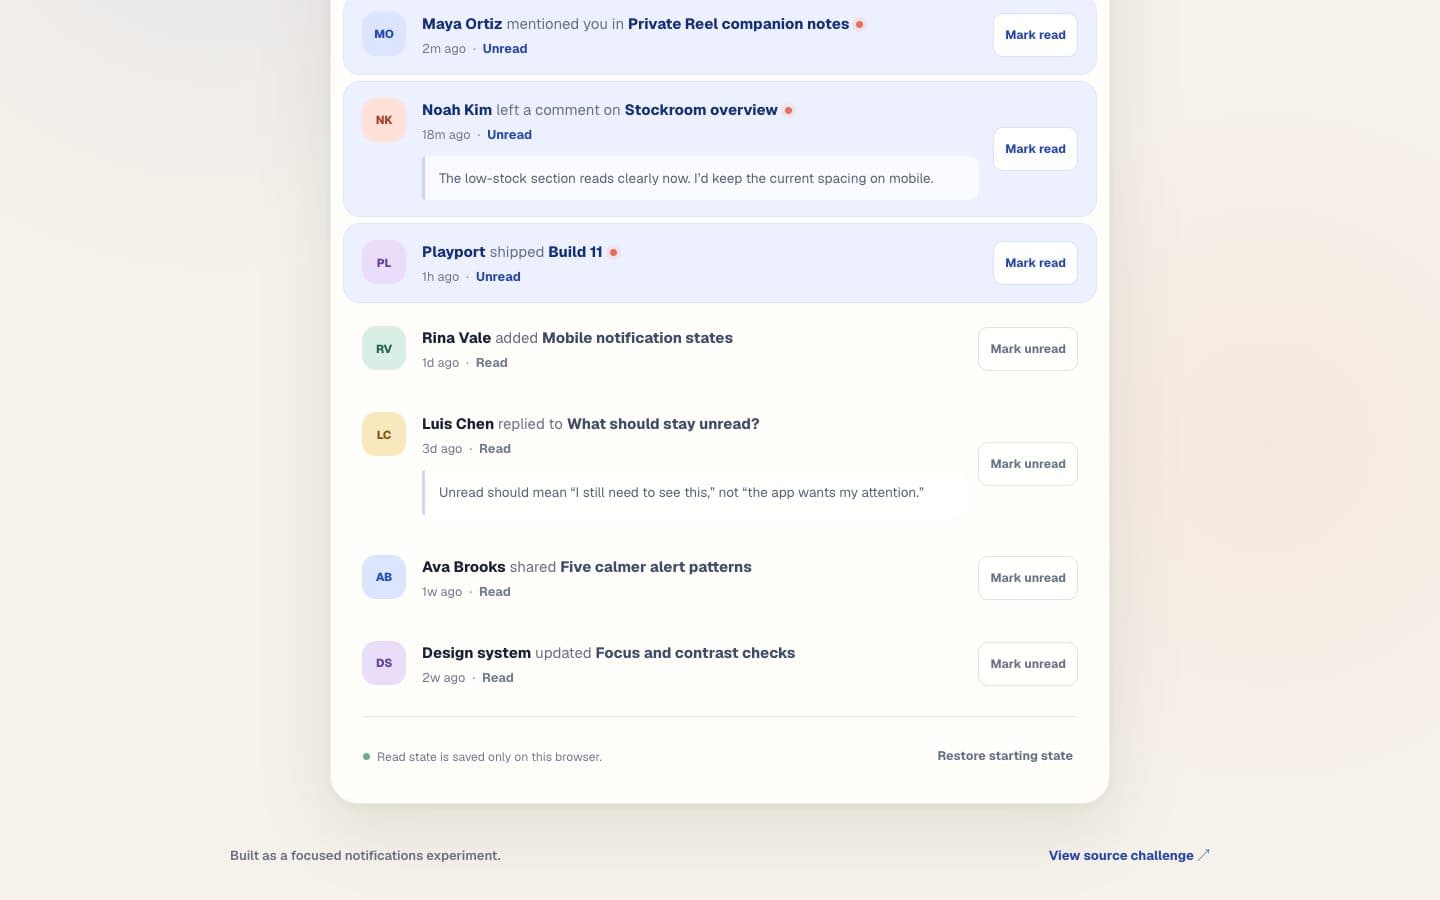Image resolution: width=1440 pixels, height=900 pixels.
Task: Click the Design system DS avatar
Action: [x=384, y=663]
